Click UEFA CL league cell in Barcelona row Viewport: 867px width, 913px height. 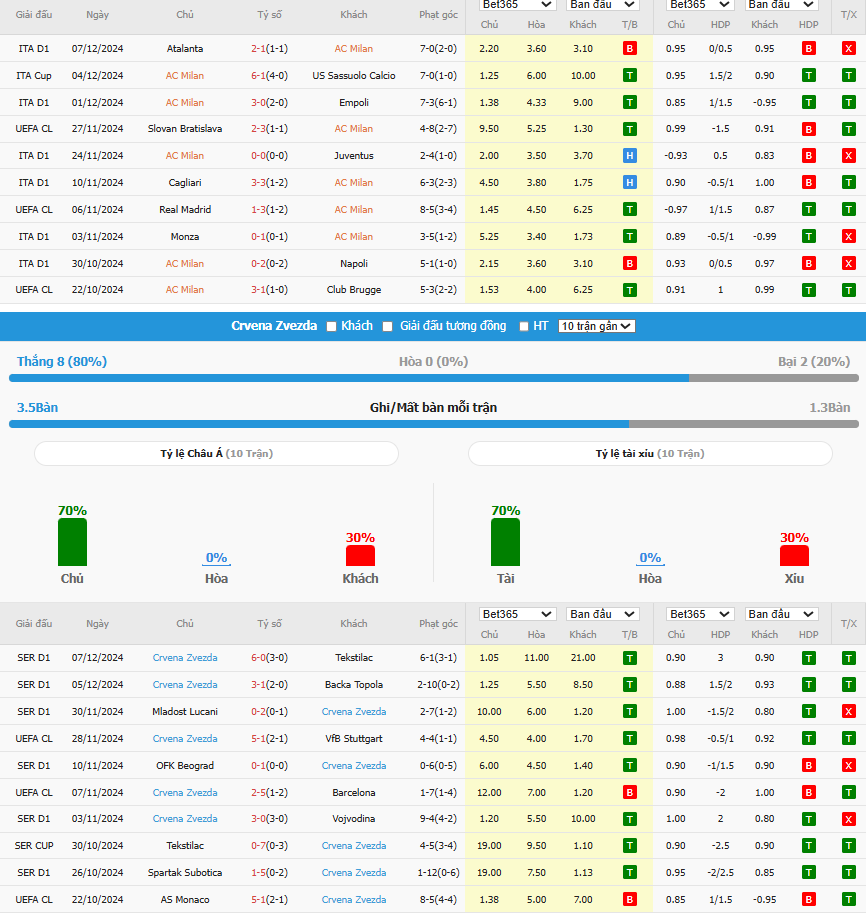[x=34, y=793]
